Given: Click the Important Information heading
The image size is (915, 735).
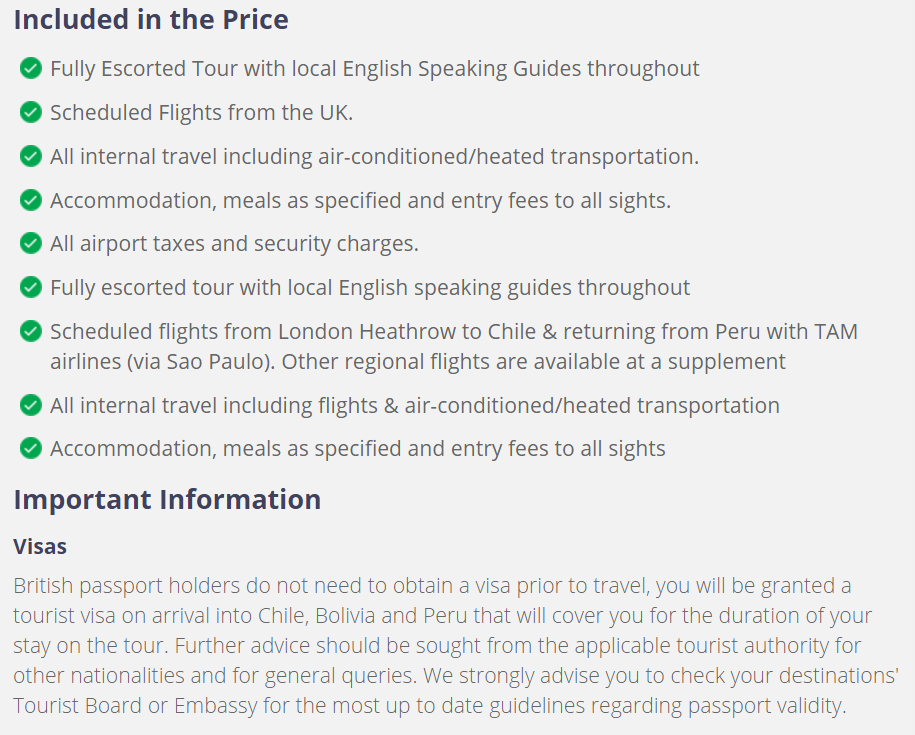Looking at the screenshot, I should pos(167,500).
